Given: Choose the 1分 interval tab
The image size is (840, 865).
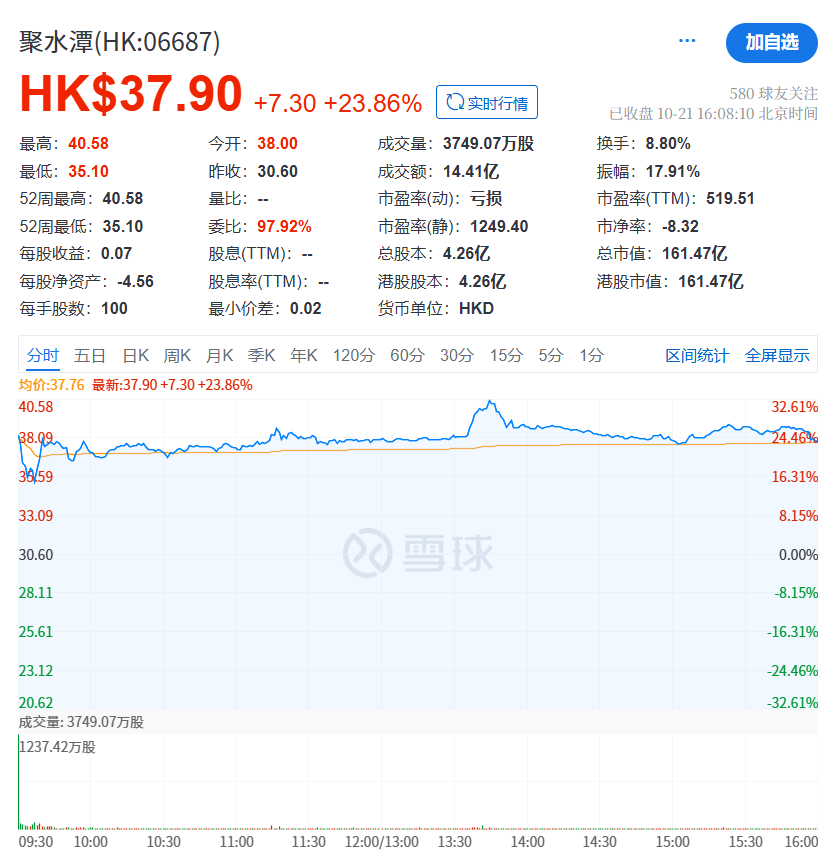Looking at the screenshot, I should pyautogui.click(x=592, y=355).
